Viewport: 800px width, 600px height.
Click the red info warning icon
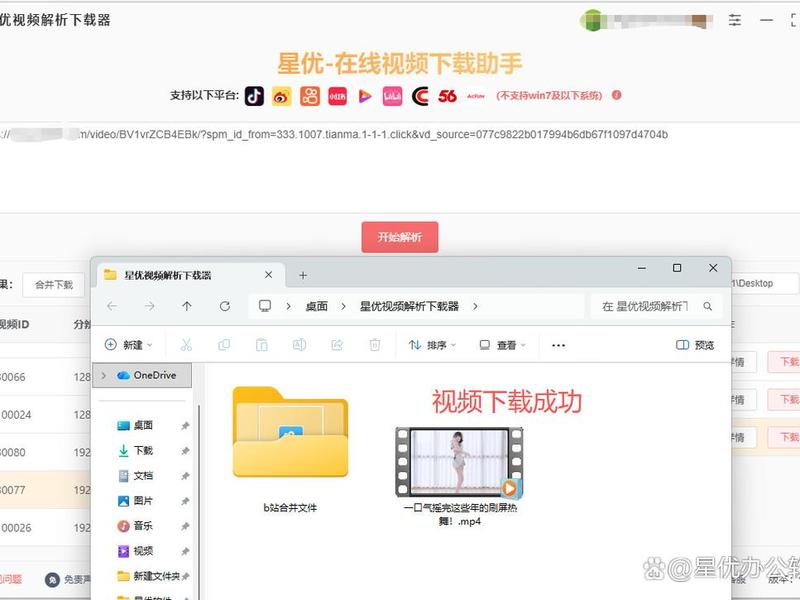616,95
